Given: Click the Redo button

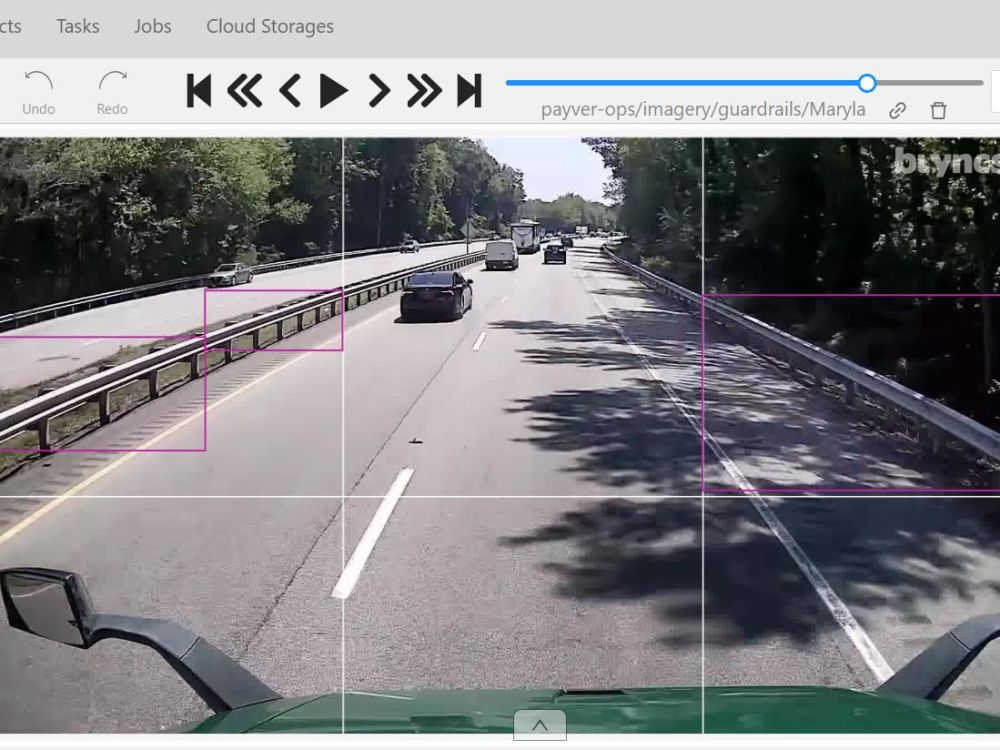Looking at the screenshot, I should (x=112, y=93).
